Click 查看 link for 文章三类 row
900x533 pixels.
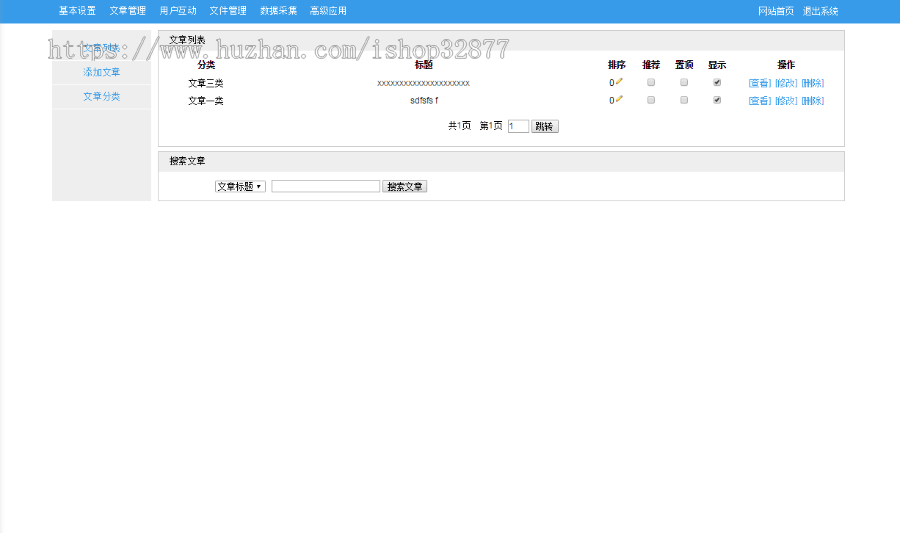(760, 83)
